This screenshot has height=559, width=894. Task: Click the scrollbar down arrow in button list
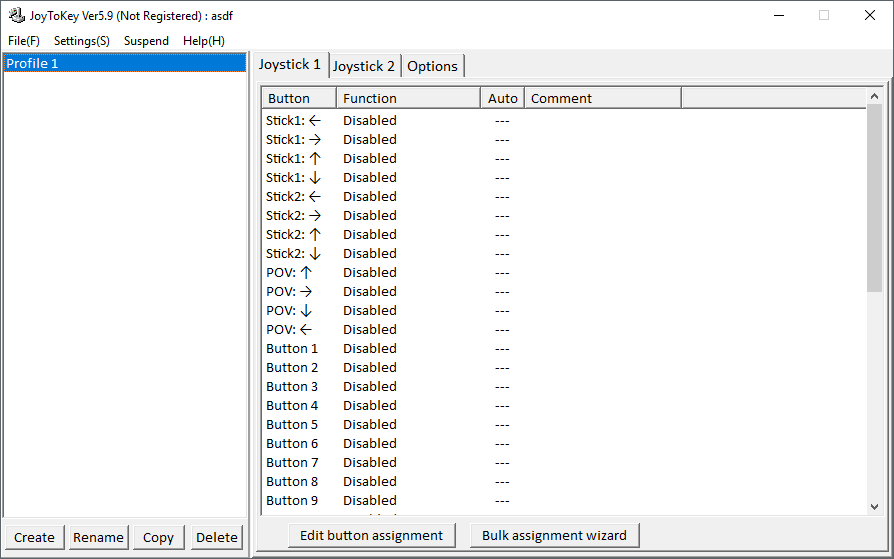pyautogui.click(x=874, y=507)
